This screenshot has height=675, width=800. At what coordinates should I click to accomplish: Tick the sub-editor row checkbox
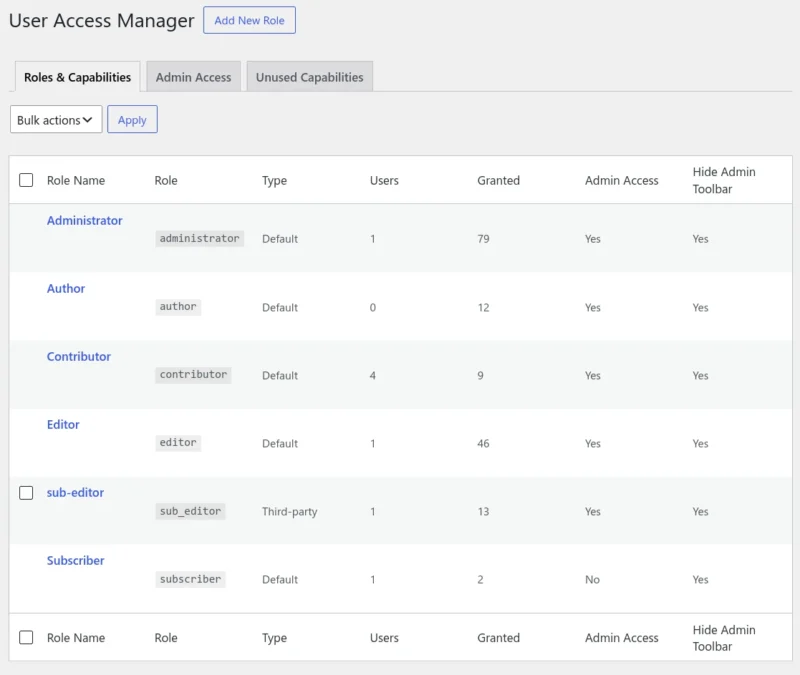click(x=26, y=493)
